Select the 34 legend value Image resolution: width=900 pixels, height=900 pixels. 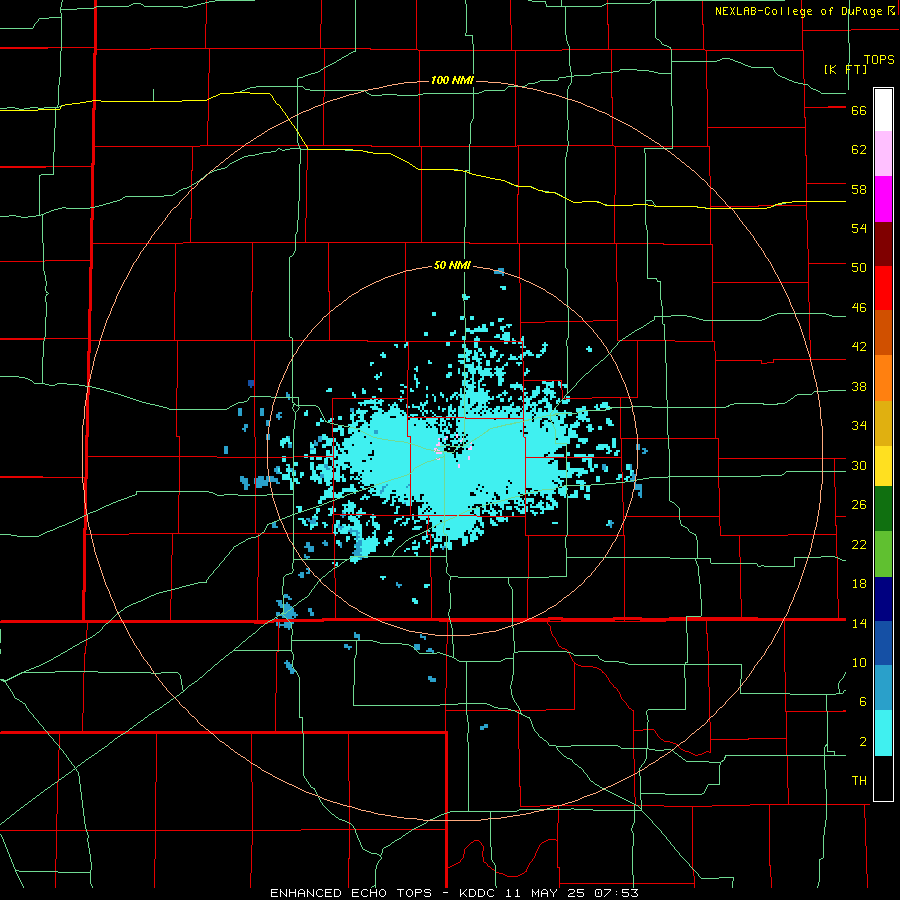pos(859,426)
